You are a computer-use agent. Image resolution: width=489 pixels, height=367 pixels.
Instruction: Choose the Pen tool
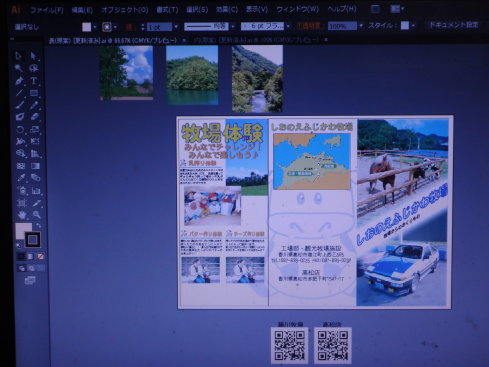[20, 81]
